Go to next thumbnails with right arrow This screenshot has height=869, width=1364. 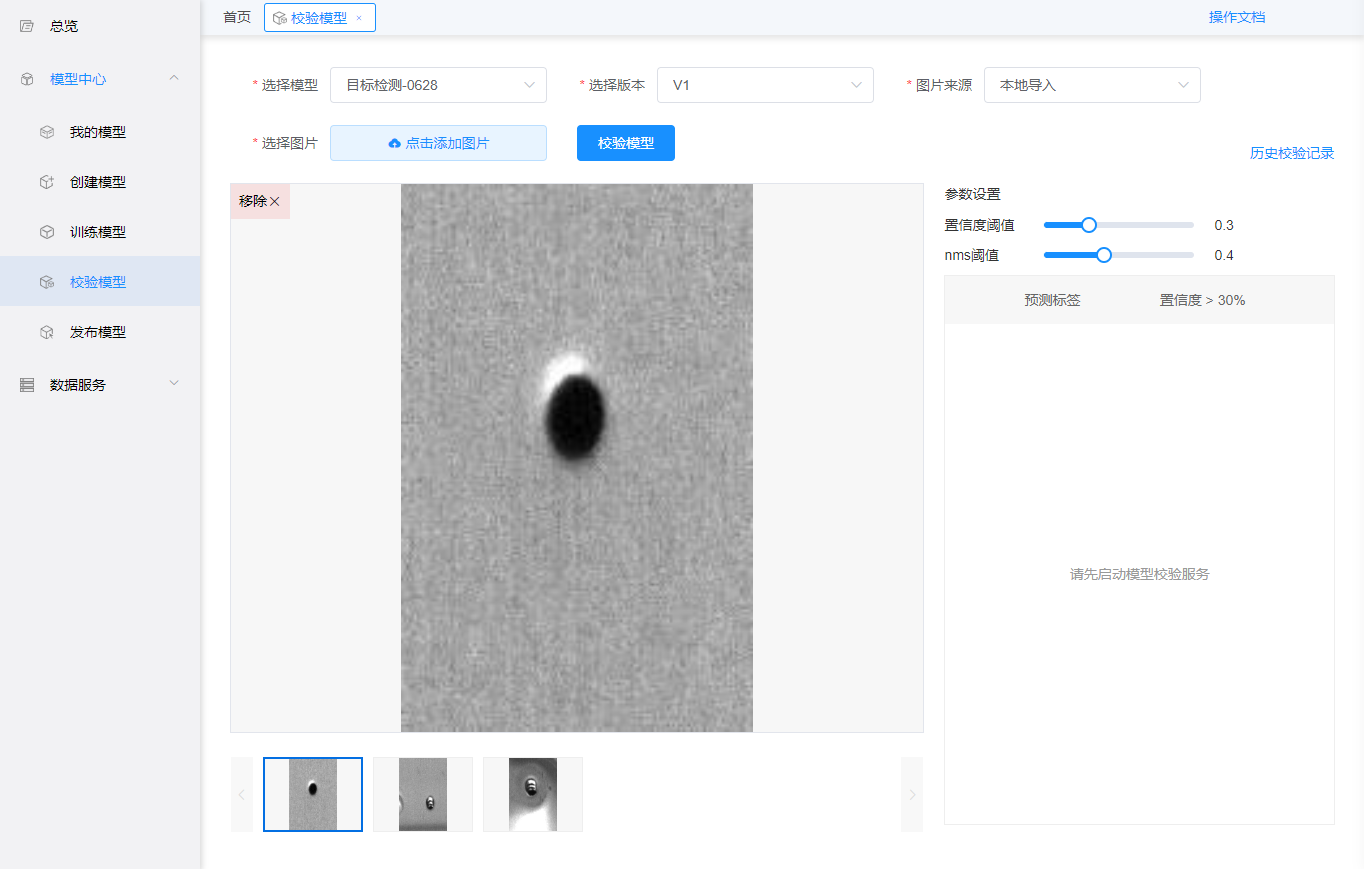912,795
